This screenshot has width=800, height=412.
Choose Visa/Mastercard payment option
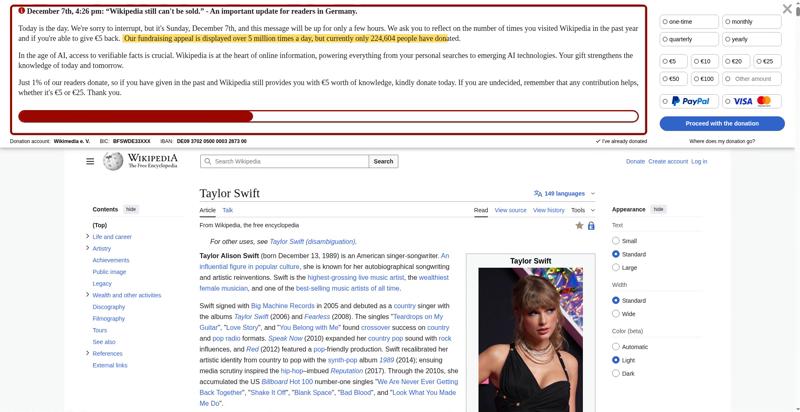[753, 101]
